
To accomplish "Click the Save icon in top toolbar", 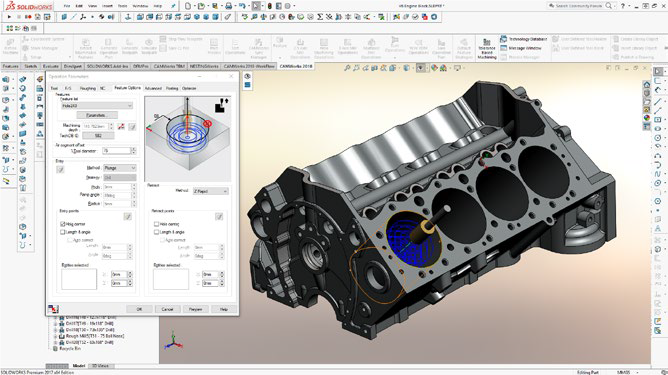I will tap(215, 6).
